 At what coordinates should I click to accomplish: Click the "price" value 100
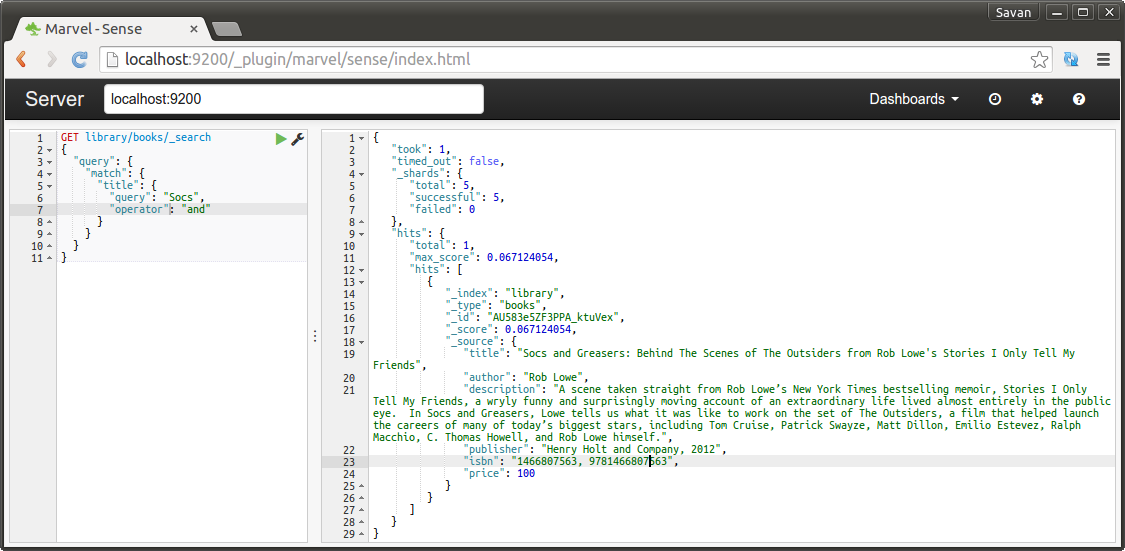pyautogui.click(x=526, y=474)
